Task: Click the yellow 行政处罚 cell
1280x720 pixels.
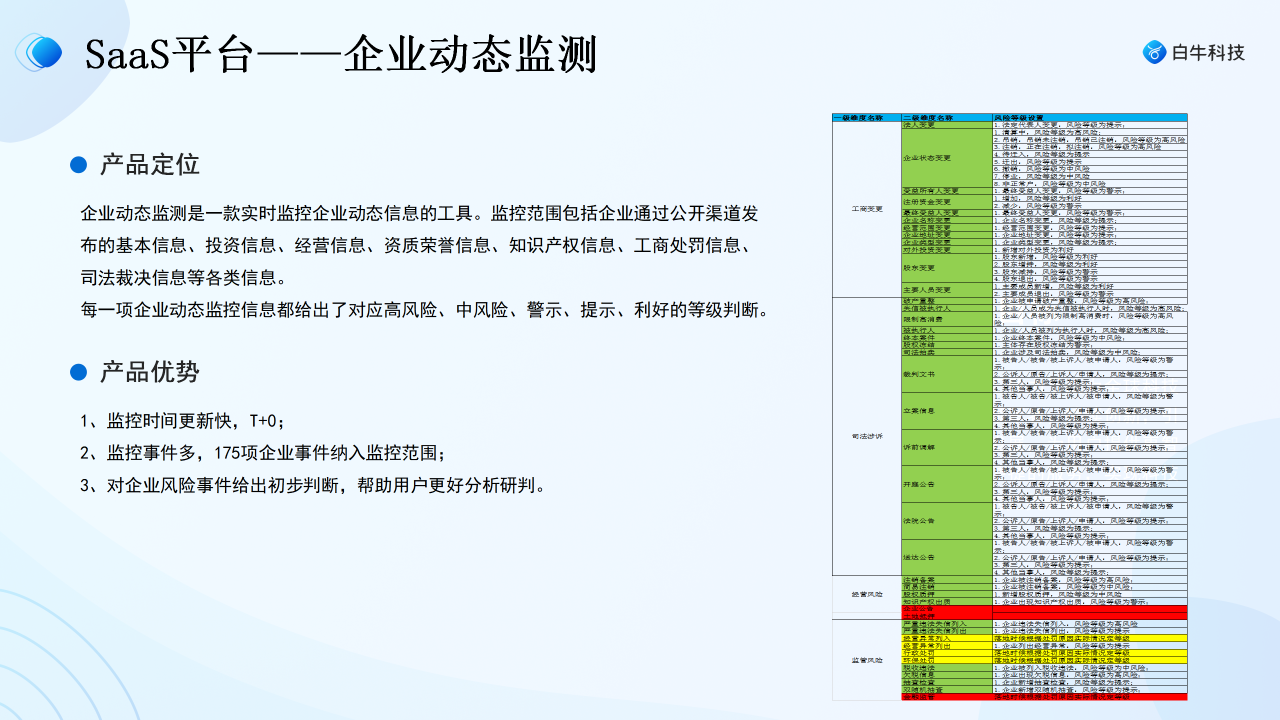Action: click(946, 653)
